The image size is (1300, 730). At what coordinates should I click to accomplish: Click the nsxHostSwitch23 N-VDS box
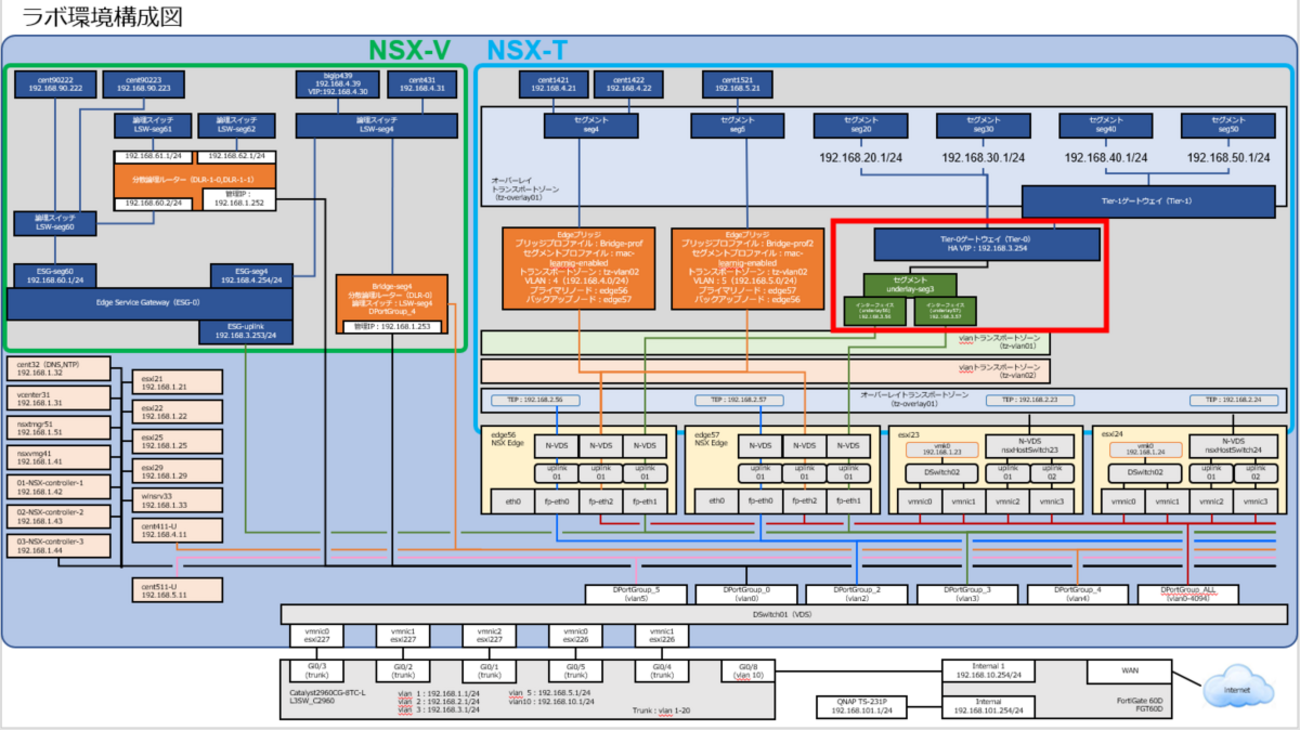point(1029,445)
